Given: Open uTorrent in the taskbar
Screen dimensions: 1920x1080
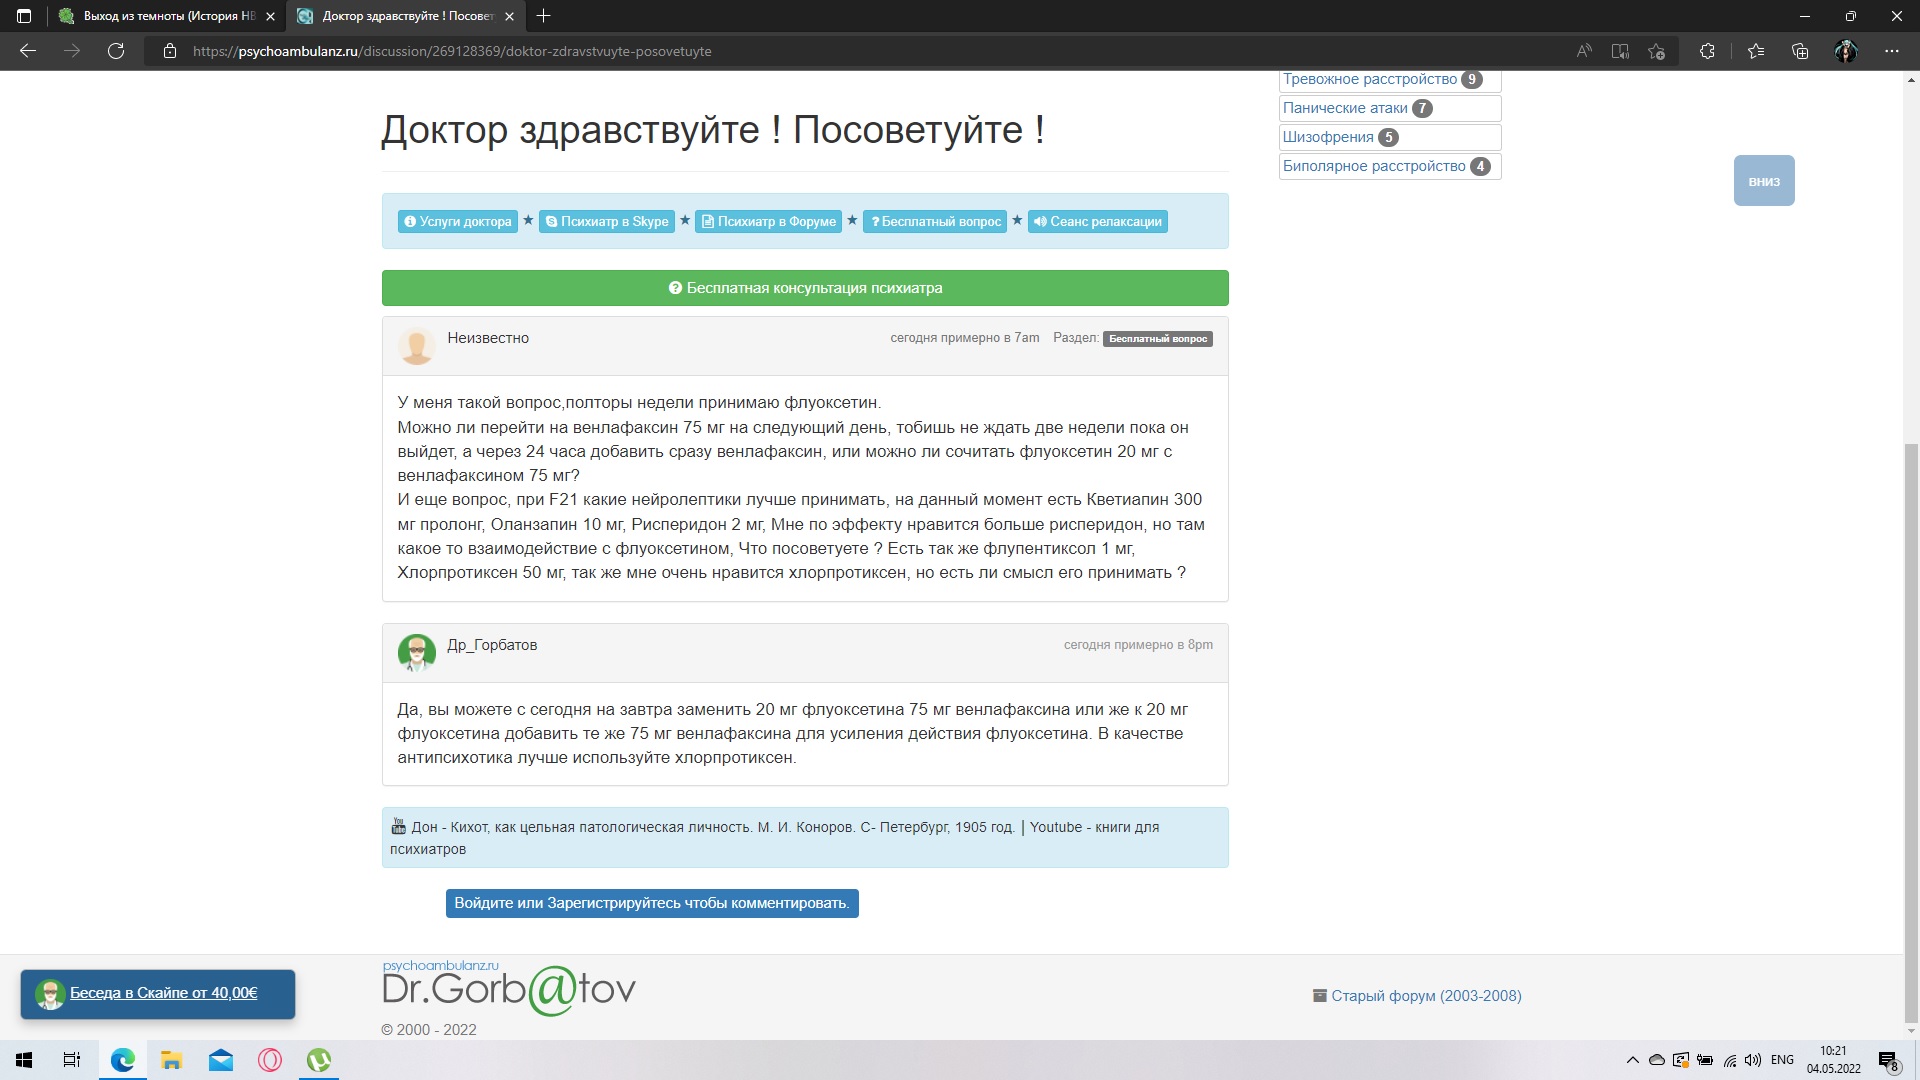Looking at the screenshot, I should coord(319,1060).
